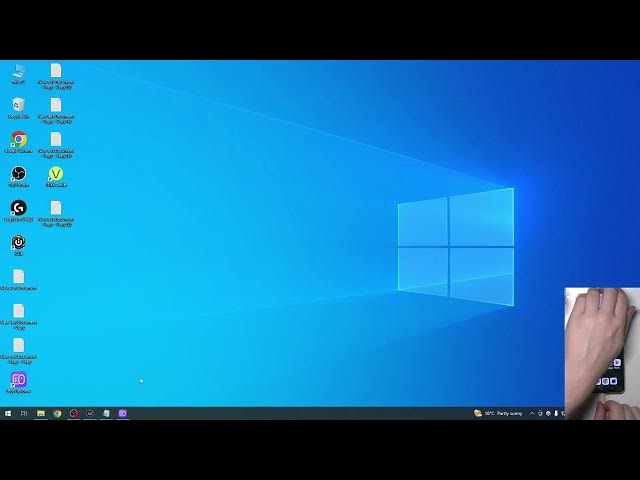Open the purple app on the taskbar

click(x=122, y=413)
